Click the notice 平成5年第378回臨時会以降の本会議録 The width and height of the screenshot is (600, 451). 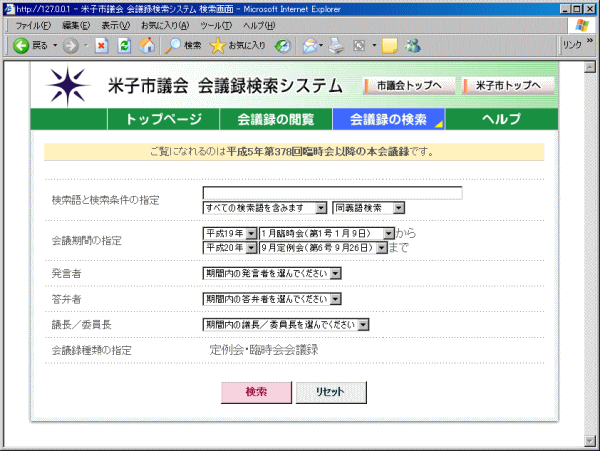pyautogui.click(x=318, y=152)
